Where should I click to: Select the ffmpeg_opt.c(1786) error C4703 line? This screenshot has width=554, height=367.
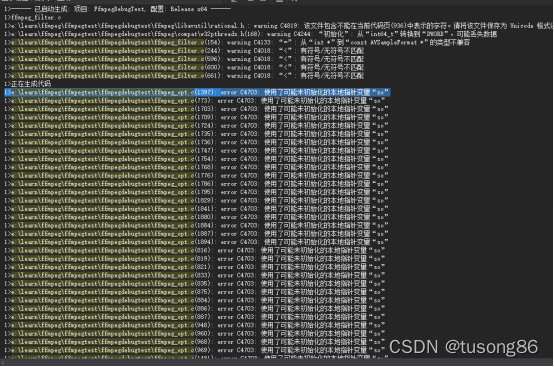pos(196,184)
